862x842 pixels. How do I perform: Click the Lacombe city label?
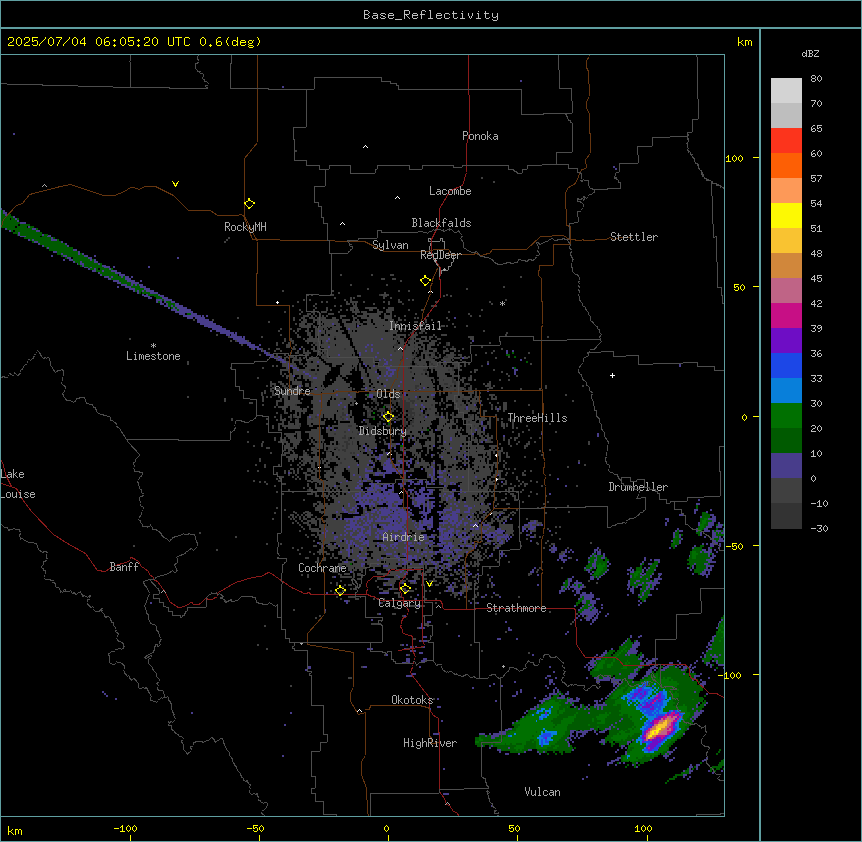(450, 191)
